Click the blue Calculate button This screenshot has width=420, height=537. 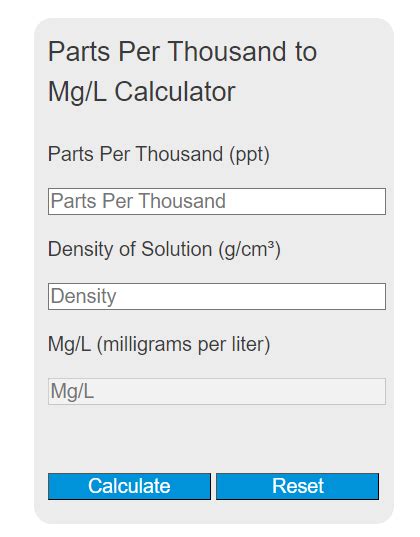[x=129, y=486]
